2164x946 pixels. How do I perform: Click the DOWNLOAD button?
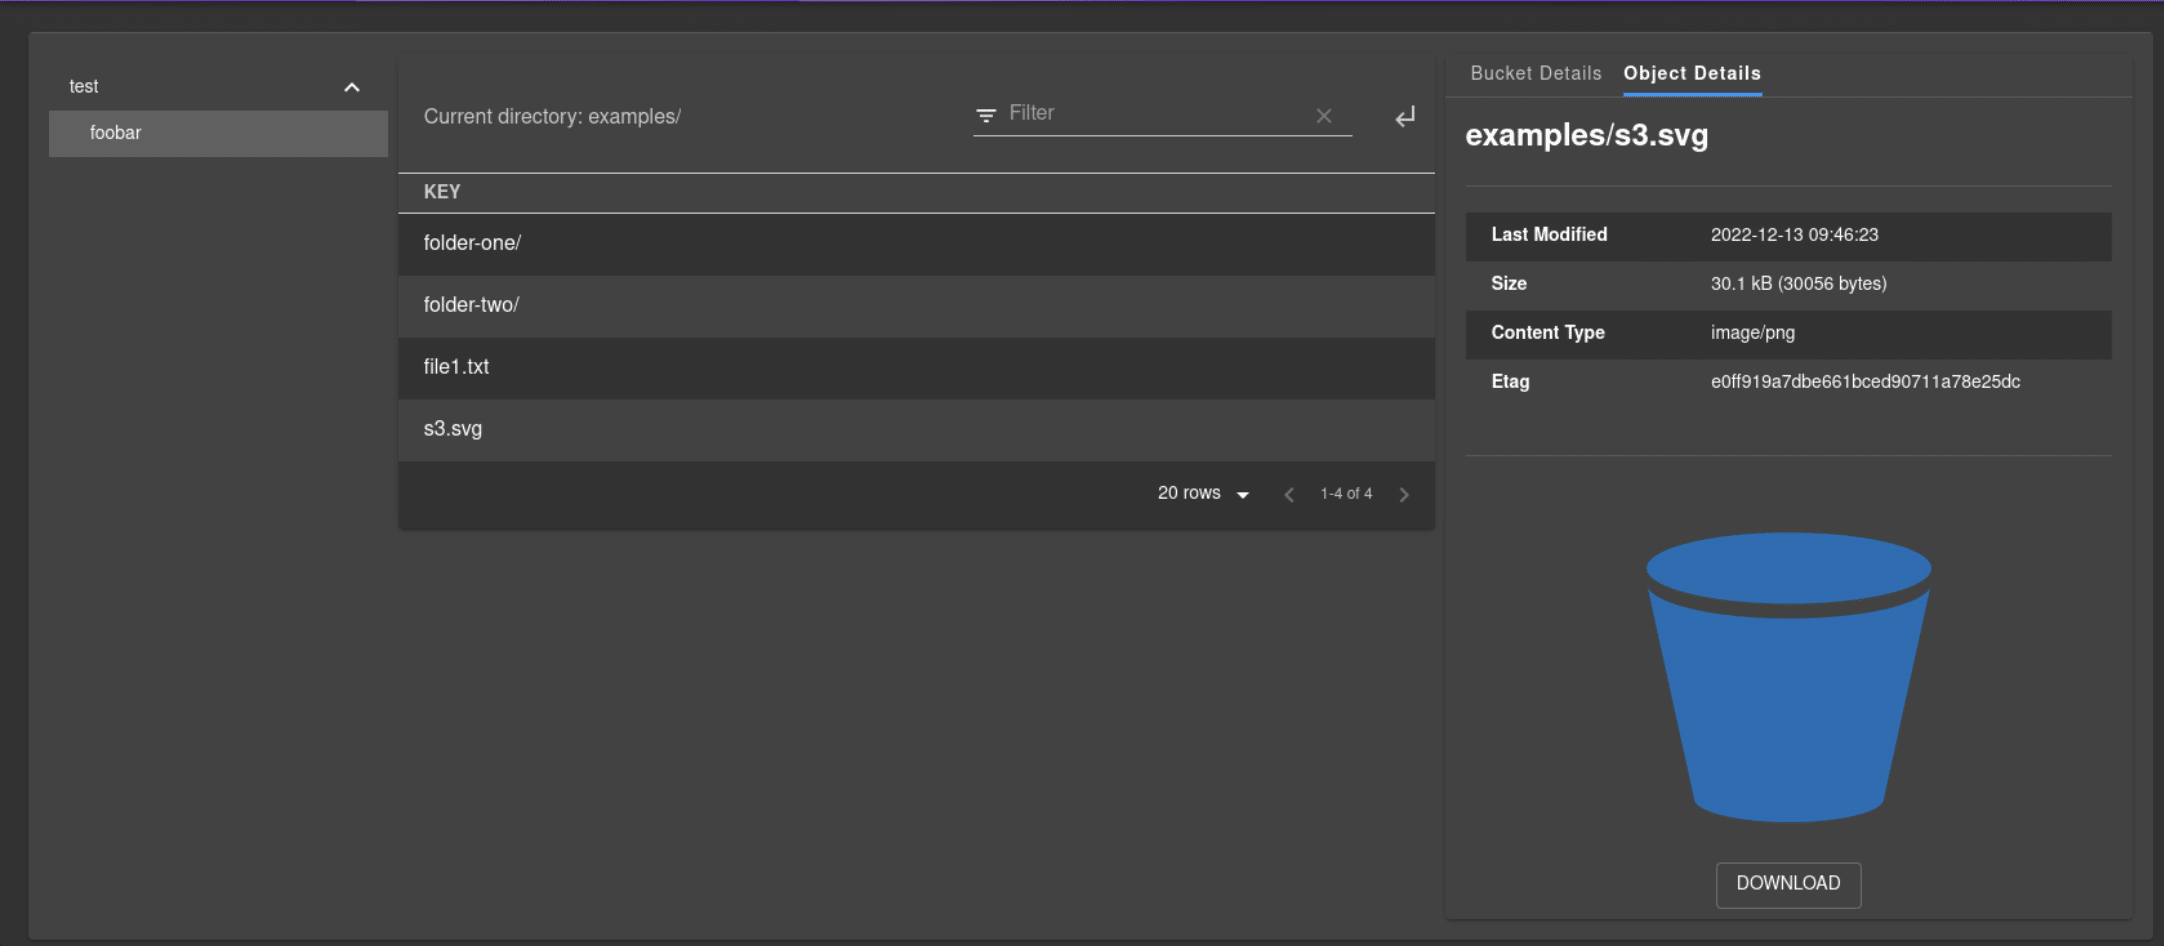pos(1788,884)
